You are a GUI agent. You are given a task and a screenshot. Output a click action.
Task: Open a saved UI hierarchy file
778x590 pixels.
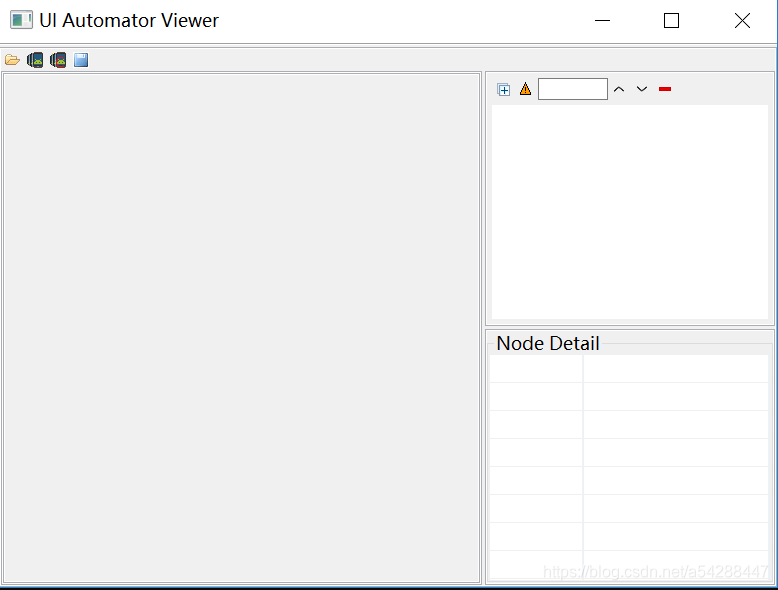pos(12,61)
